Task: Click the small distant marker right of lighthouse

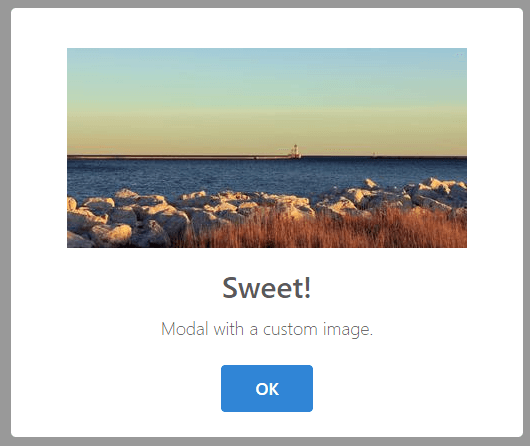Action: (374, 155)
